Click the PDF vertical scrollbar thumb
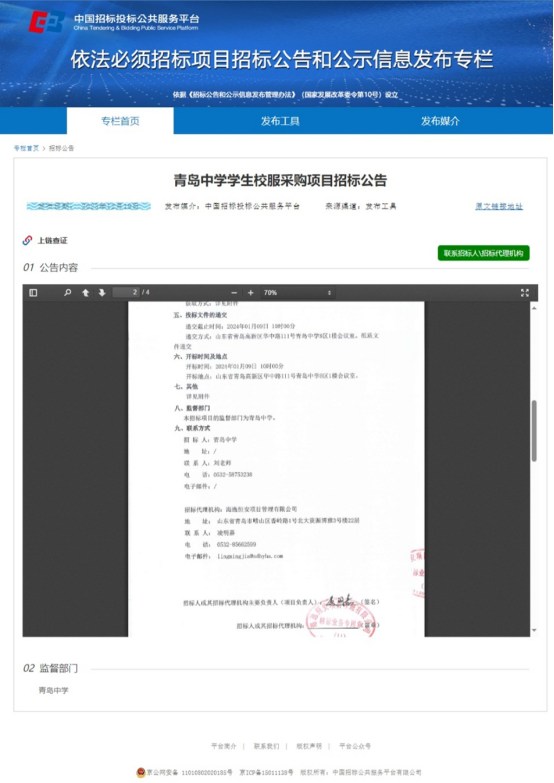The height and width of the screenshot is (783, 554). [x=534, y=430]
